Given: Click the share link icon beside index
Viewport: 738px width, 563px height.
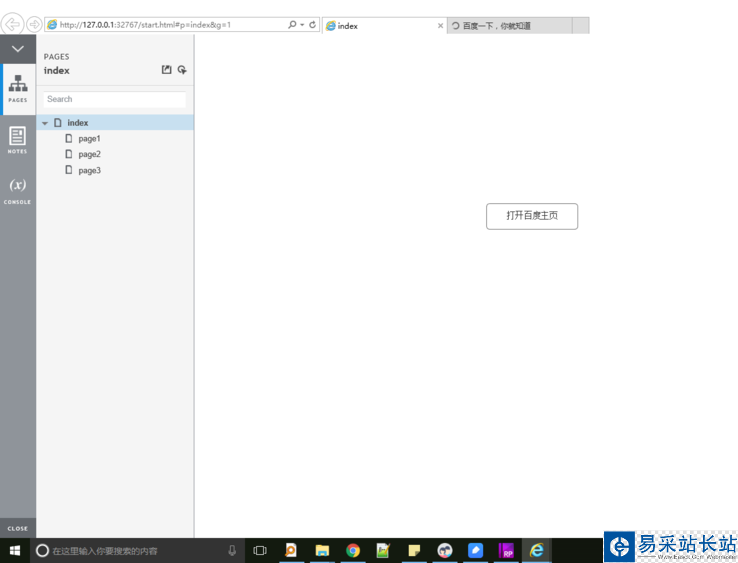Looking at the screenshot, I should coord(166,70).
